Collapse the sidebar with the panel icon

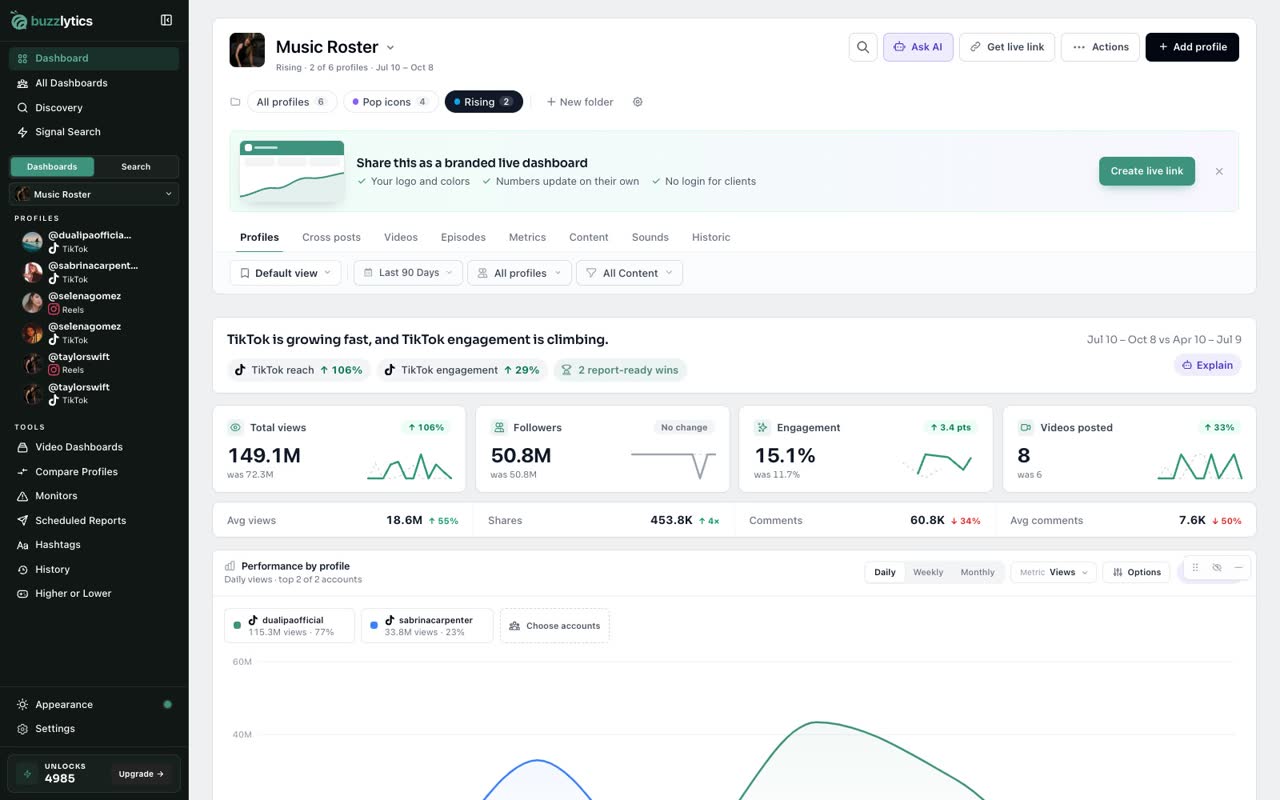point(166,20)
